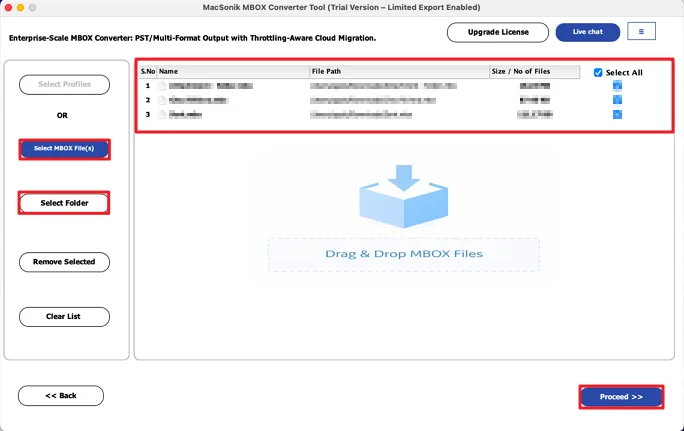The image size is (684, 431).
Task: Toggle the Select All checkbox
Action: [x=598, y=72]
